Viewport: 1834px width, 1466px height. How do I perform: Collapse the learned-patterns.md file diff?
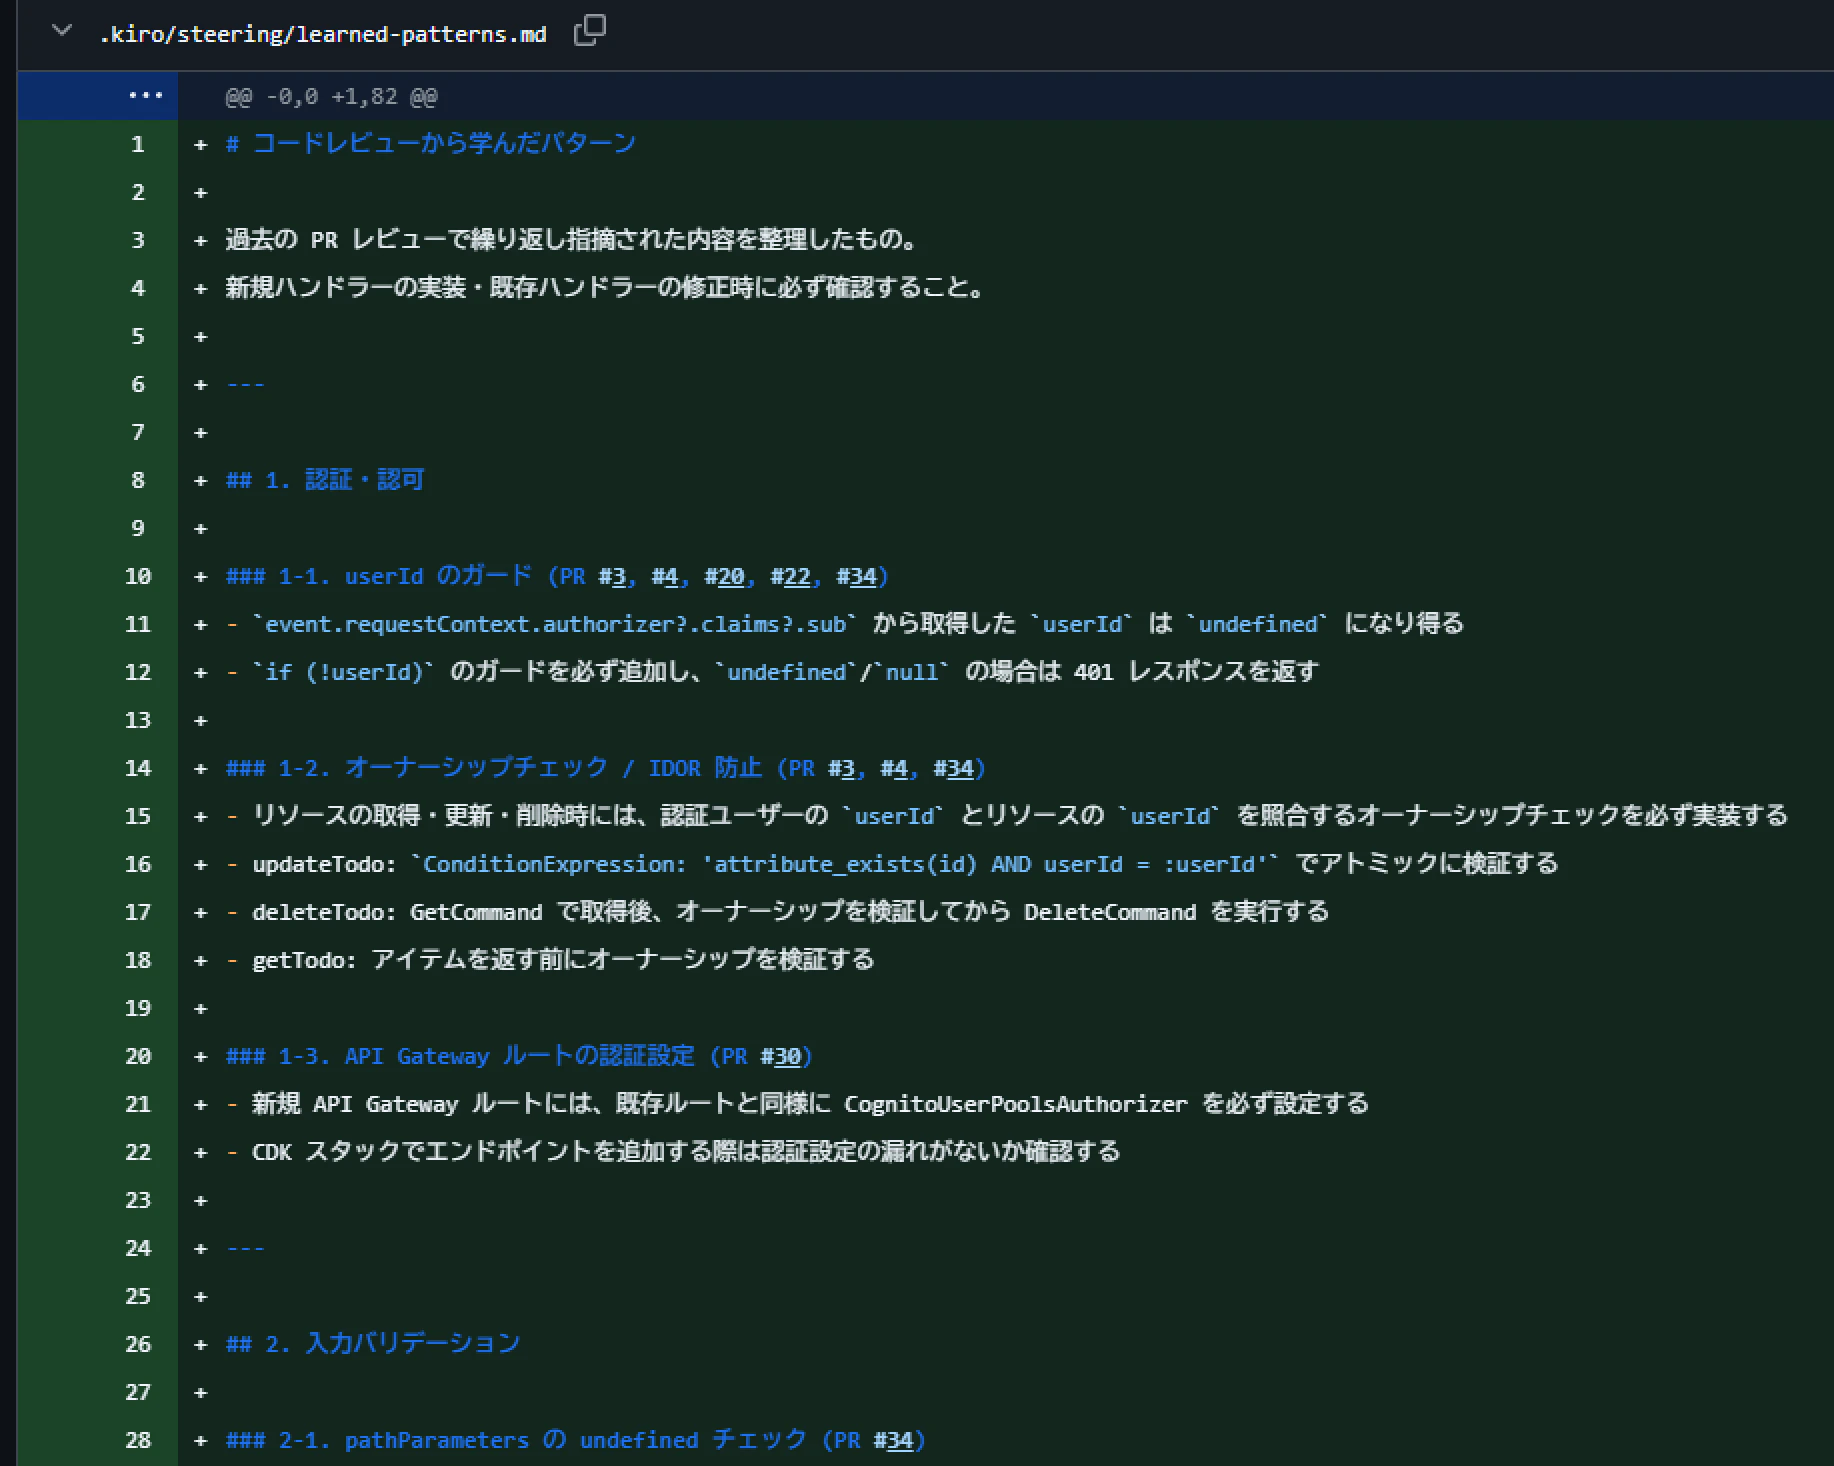click(x=62, y=31)
